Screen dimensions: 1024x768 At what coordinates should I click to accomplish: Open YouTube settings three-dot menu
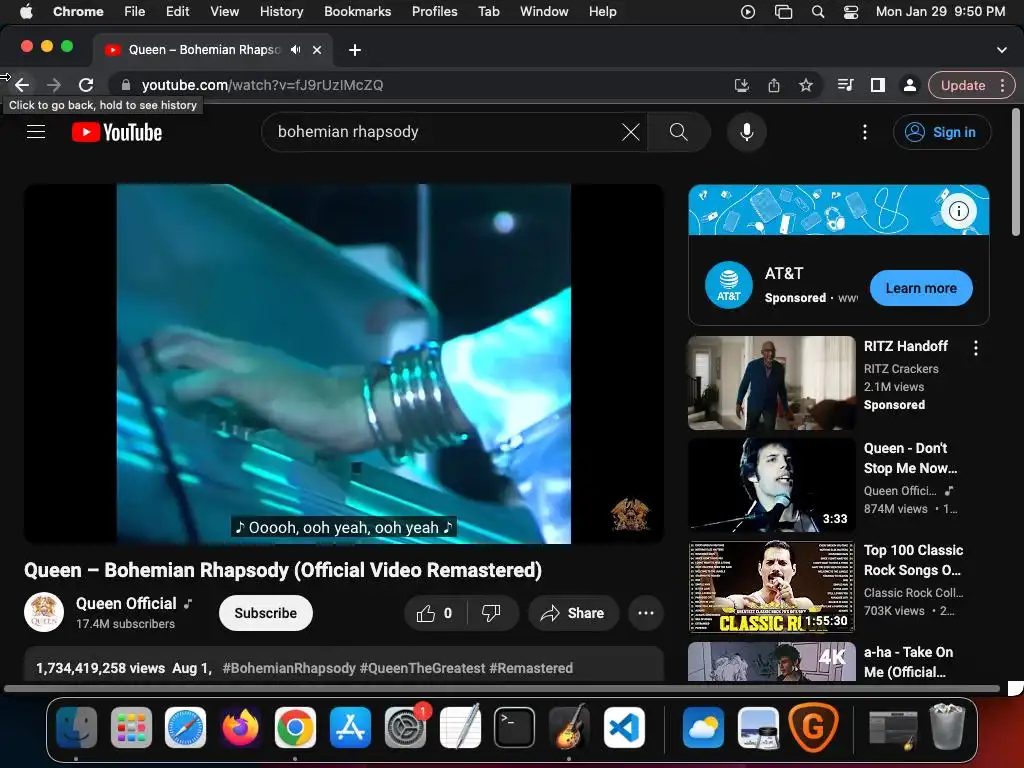click(865, 132)
